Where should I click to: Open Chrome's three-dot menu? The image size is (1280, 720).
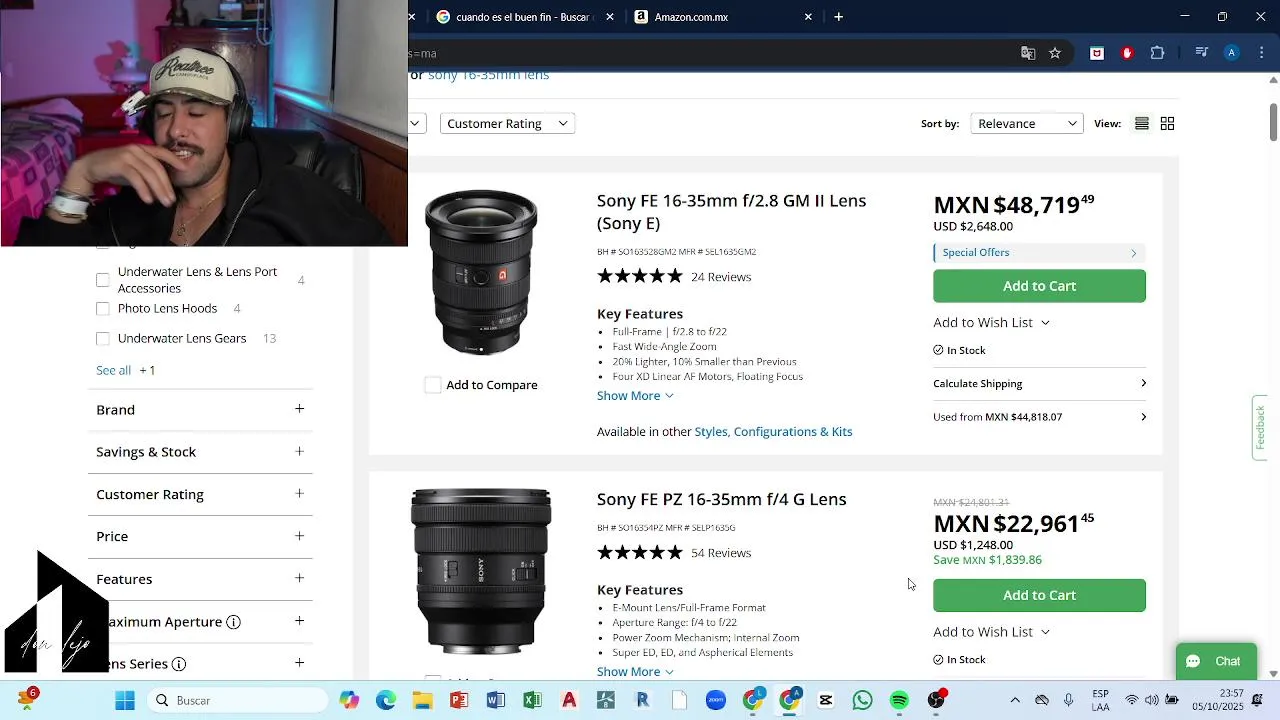coord(1262,53)
